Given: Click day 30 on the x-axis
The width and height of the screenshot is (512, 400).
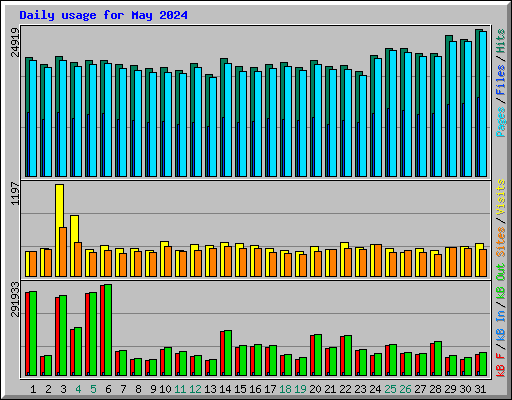Looking at the screenshot, I should (465, 389).
